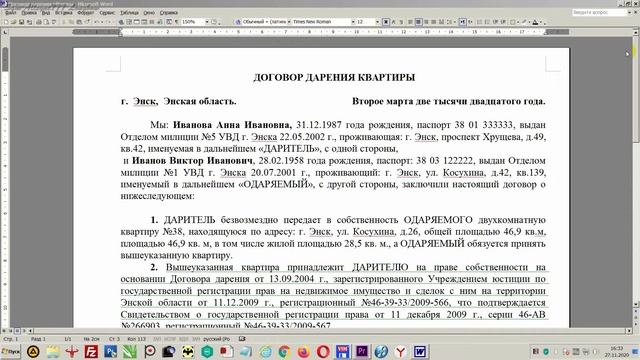Click the tab-stop selector at ruler's left

point(5,32)
